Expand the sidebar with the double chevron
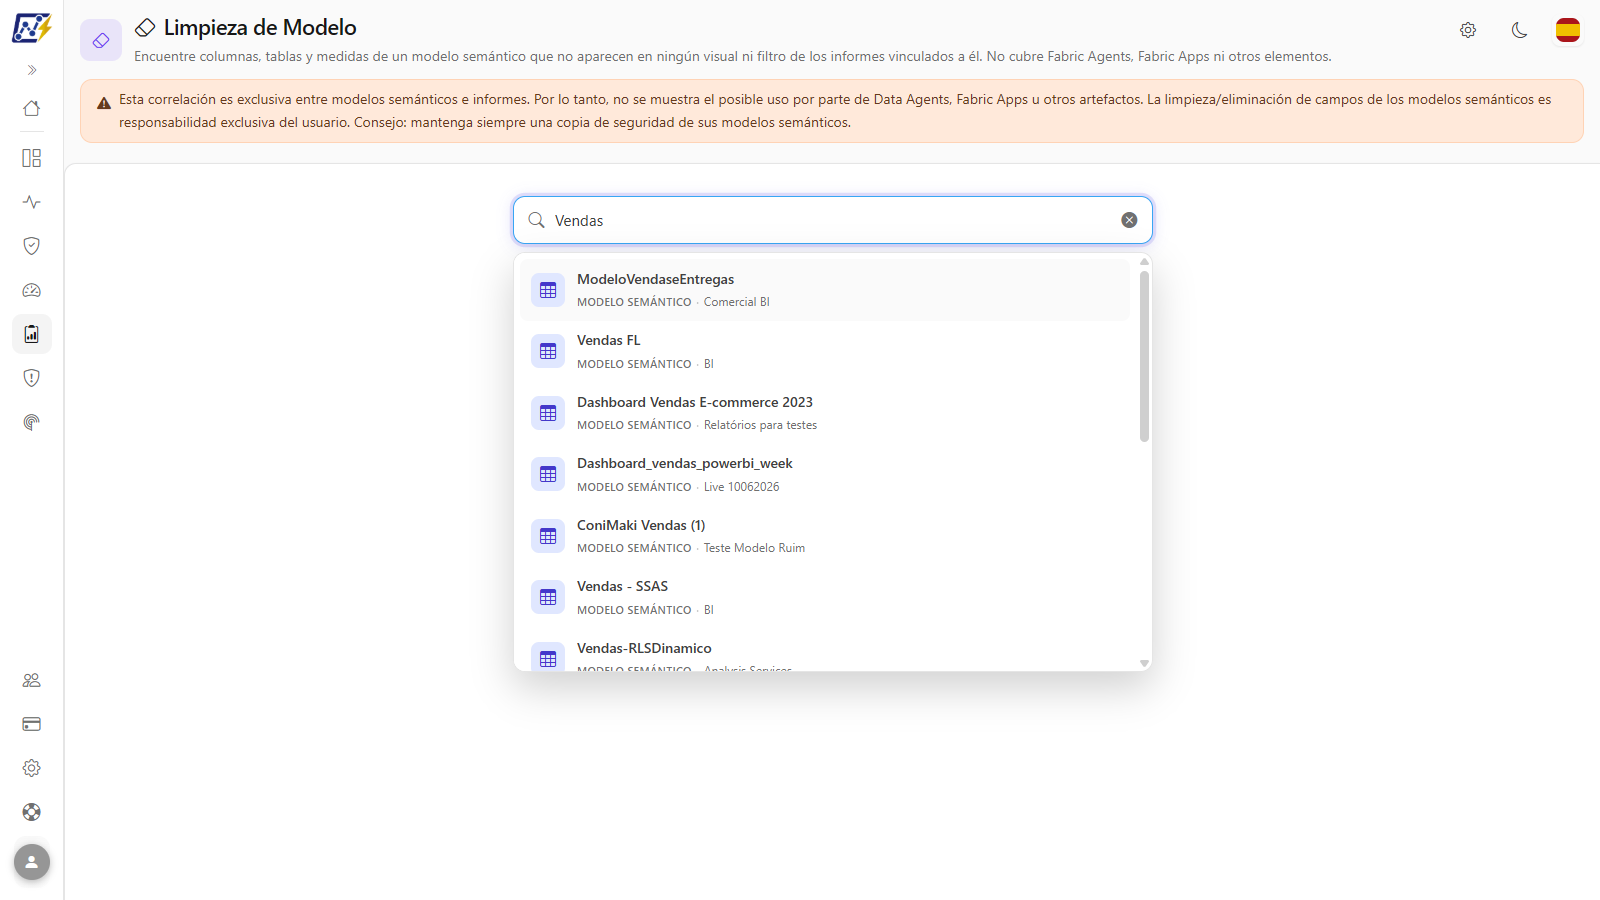The width and height of the screenshot is (1600, 900). point(32,70)
